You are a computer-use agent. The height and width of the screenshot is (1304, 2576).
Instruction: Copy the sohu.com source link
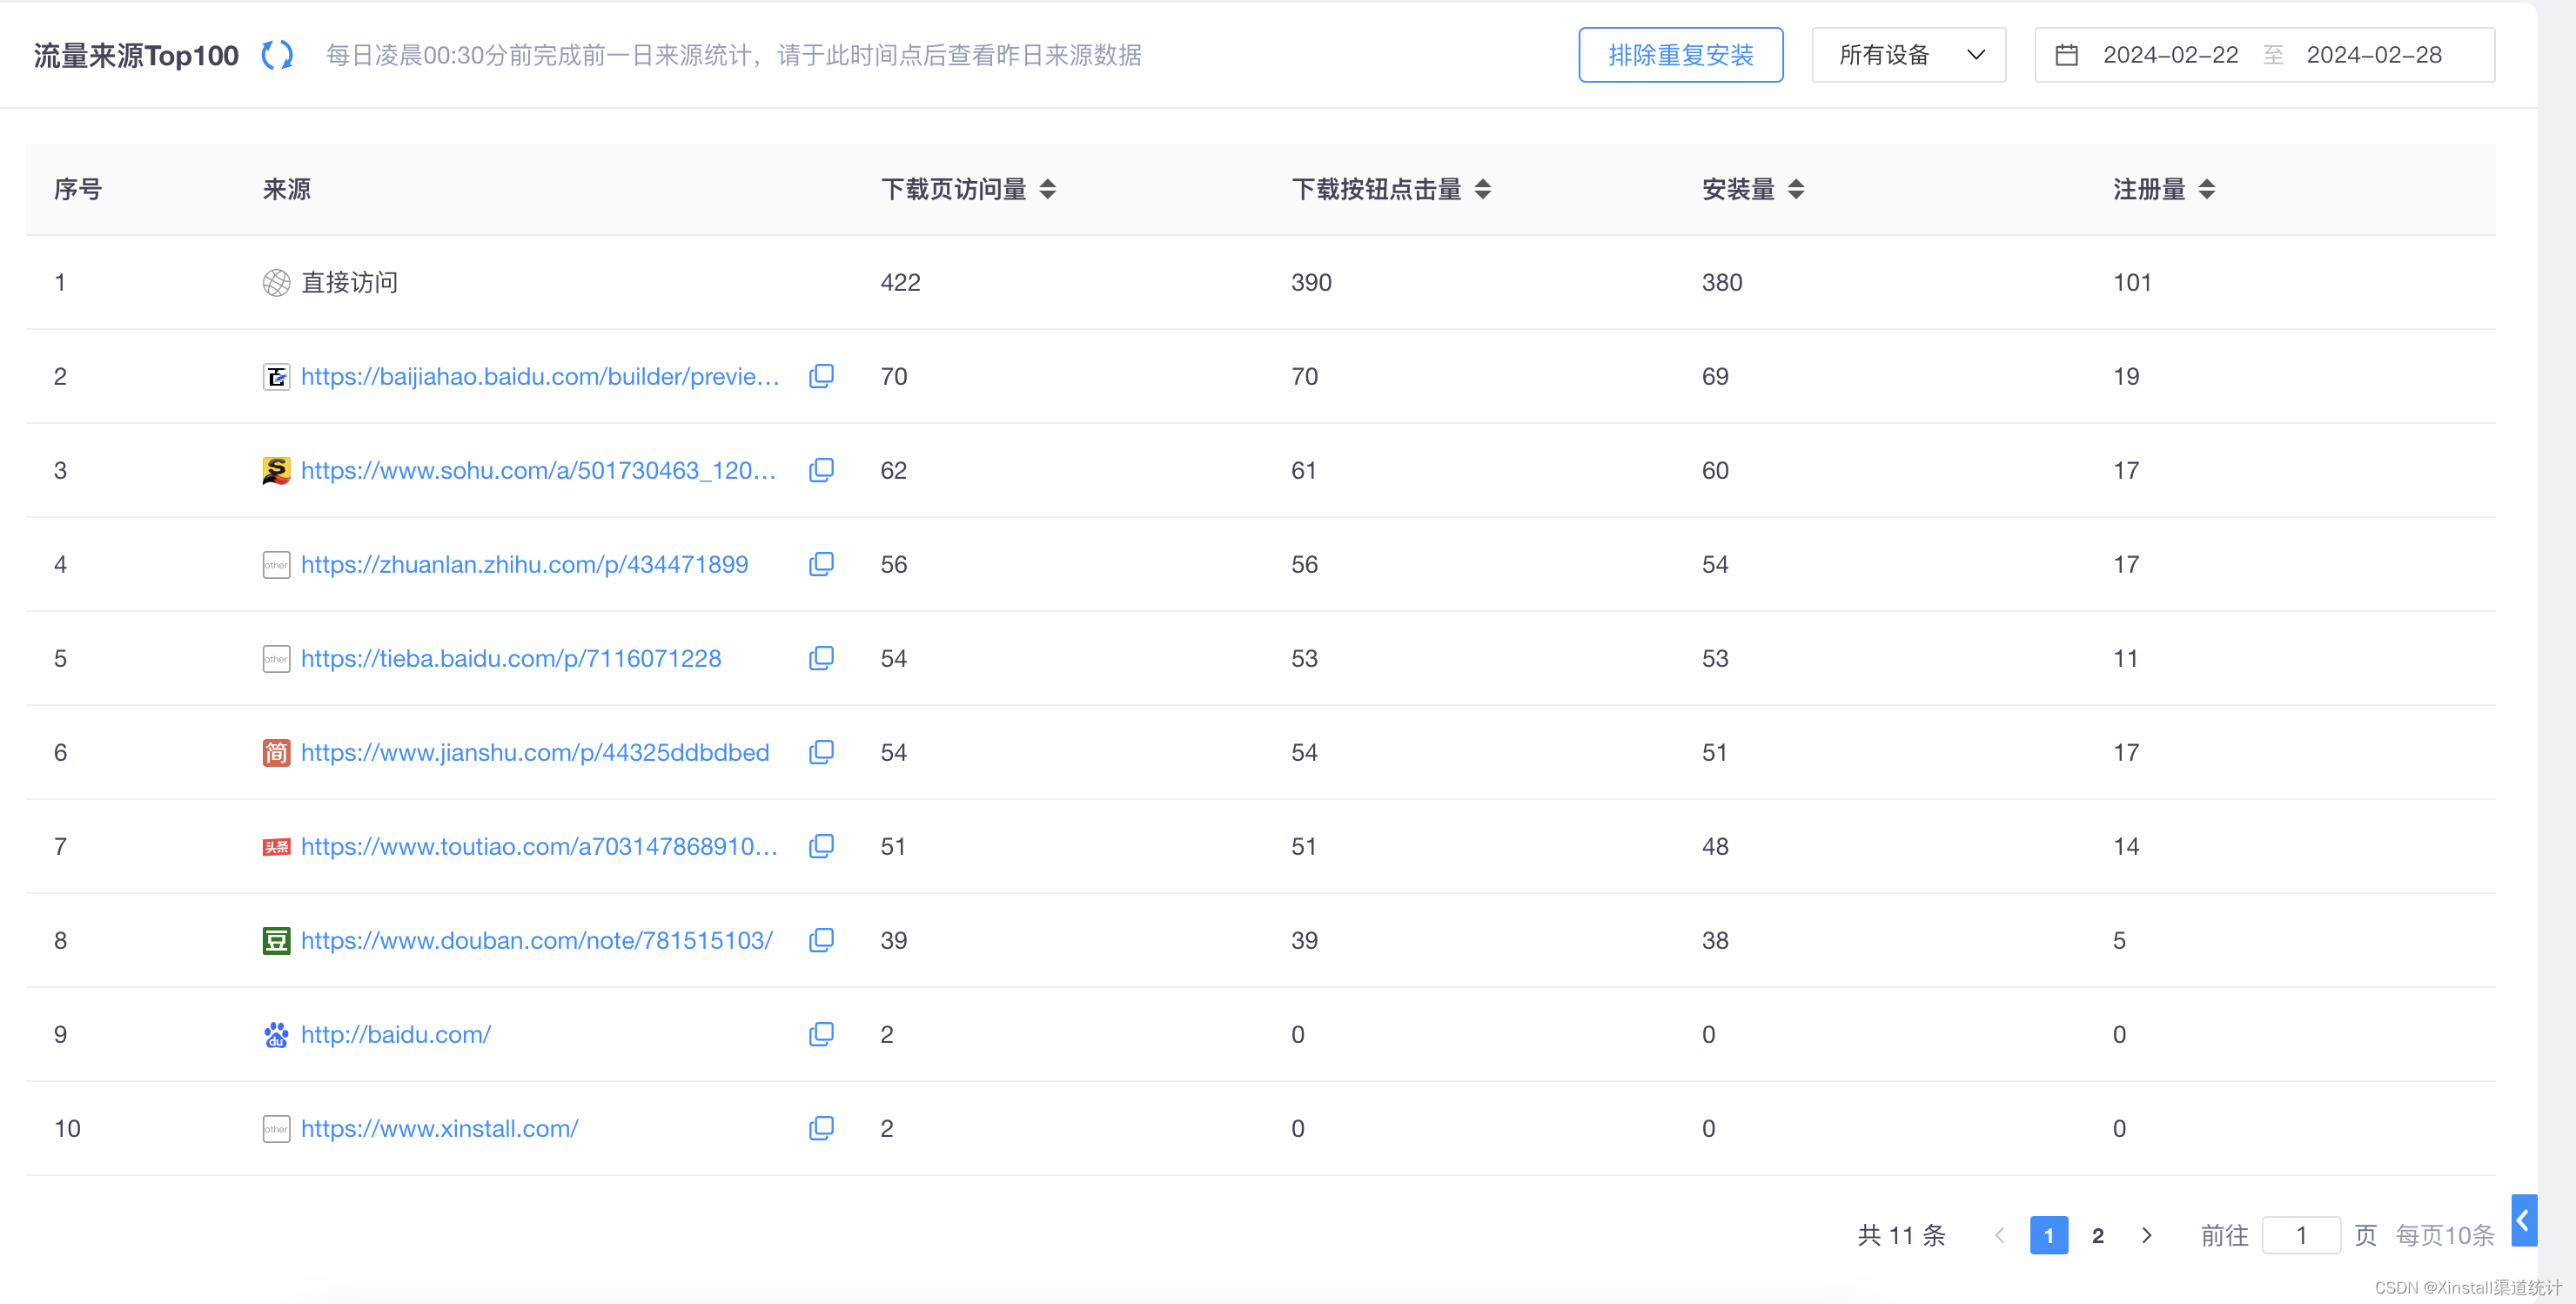pos(821,470)
